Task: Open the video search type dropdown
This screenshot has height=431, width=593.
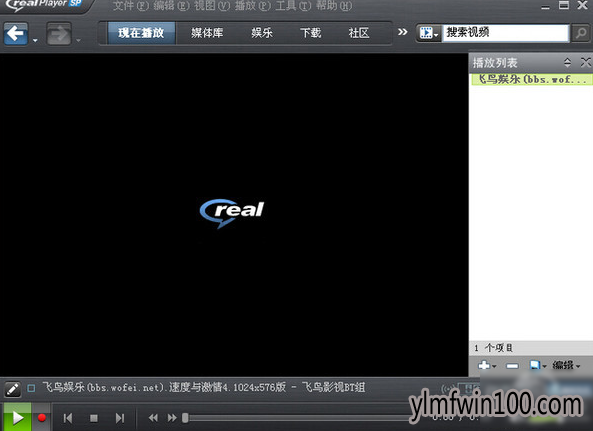Action: (429, 33)
